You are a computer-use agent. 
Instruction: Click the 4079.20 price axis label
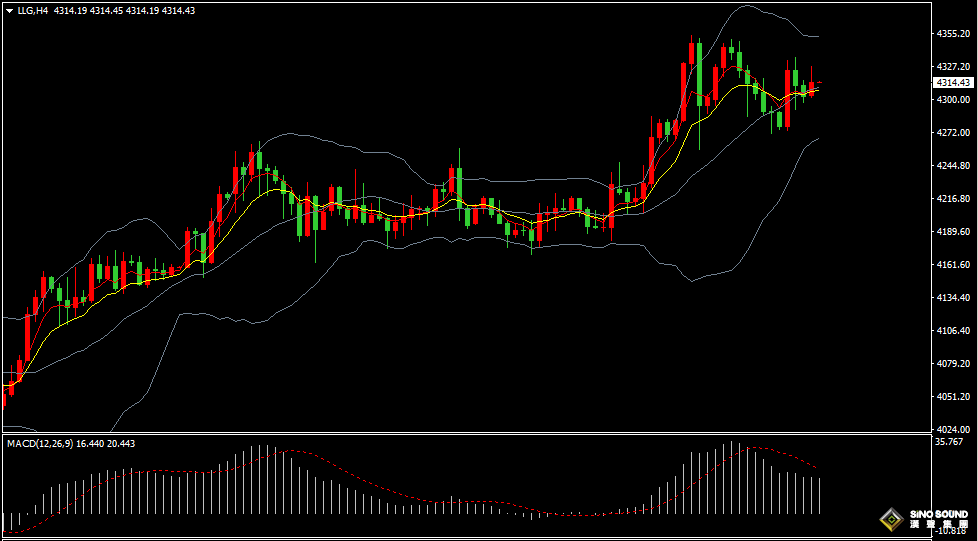952,364
